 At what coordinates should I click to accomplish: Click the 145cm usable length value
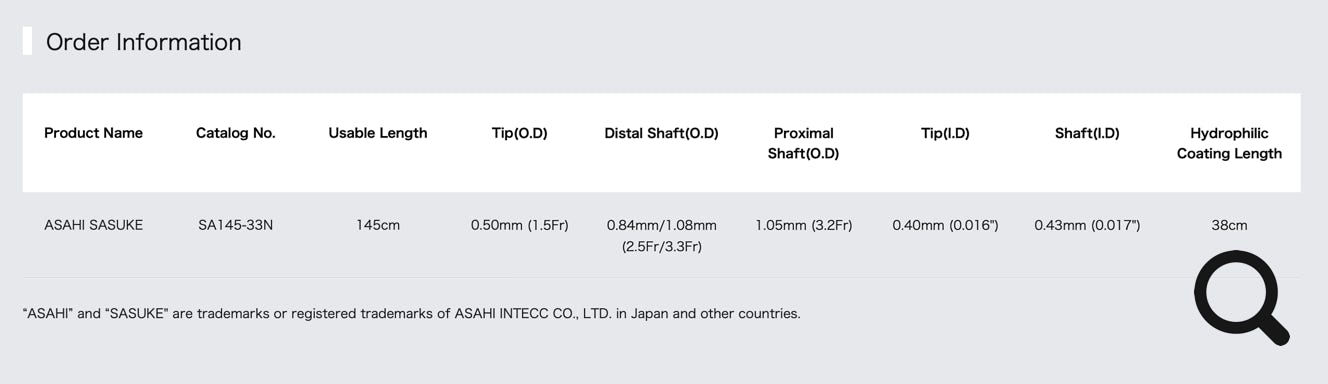tap(378, 225)
